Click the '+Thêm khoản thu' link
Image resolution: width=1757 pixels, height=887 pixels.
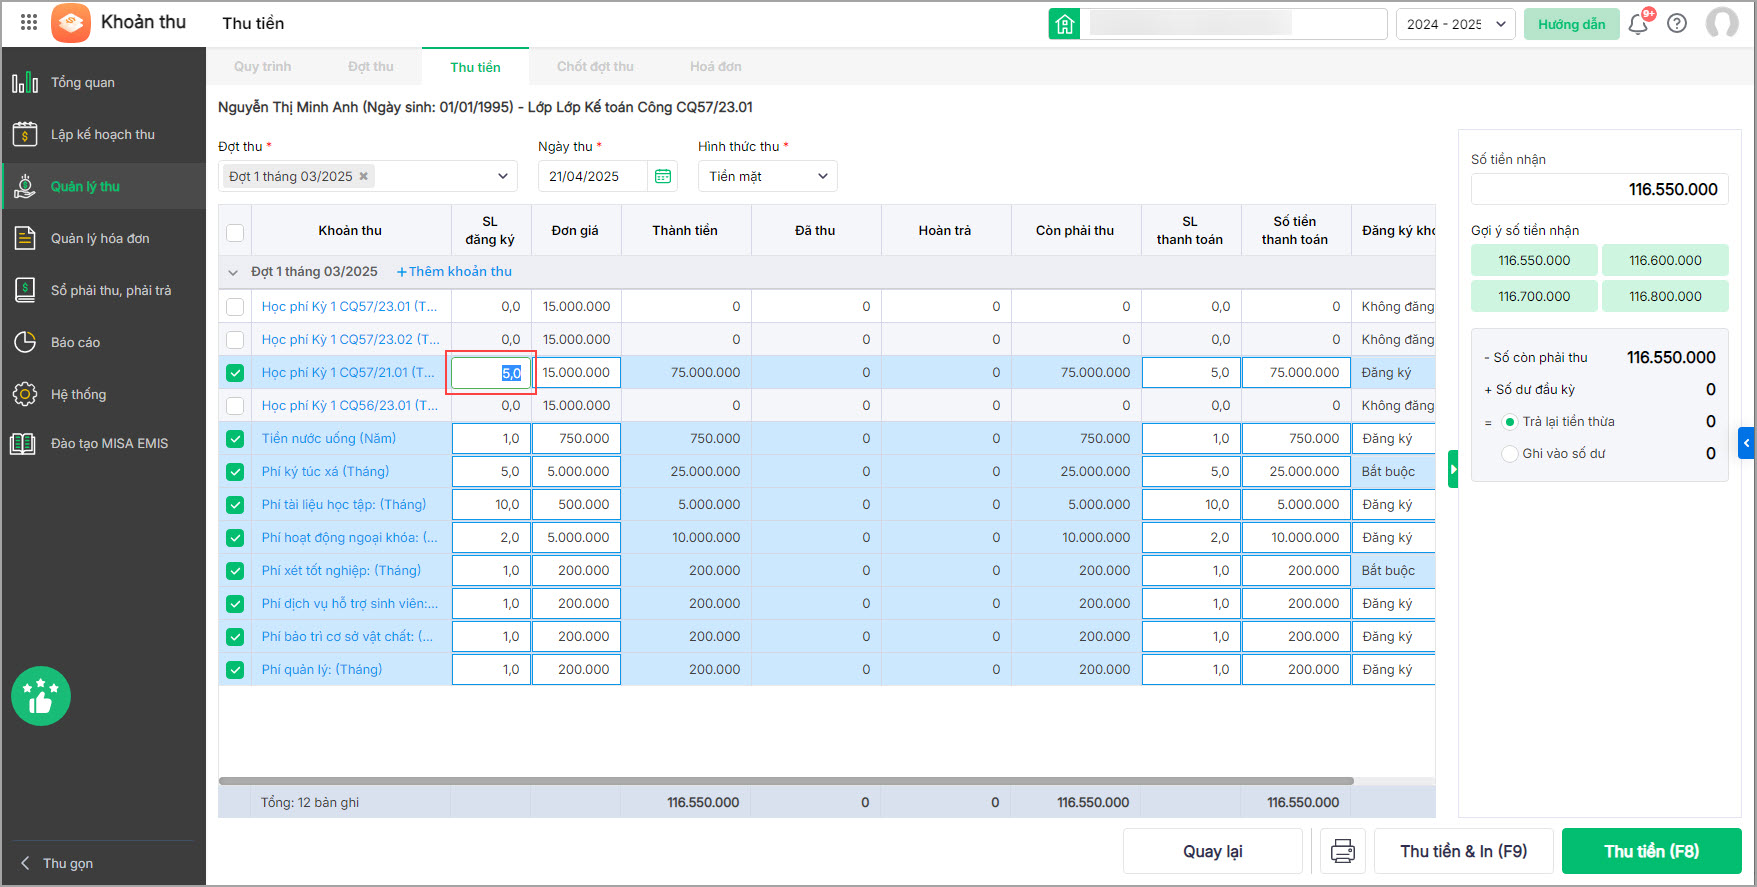point(454,272)
